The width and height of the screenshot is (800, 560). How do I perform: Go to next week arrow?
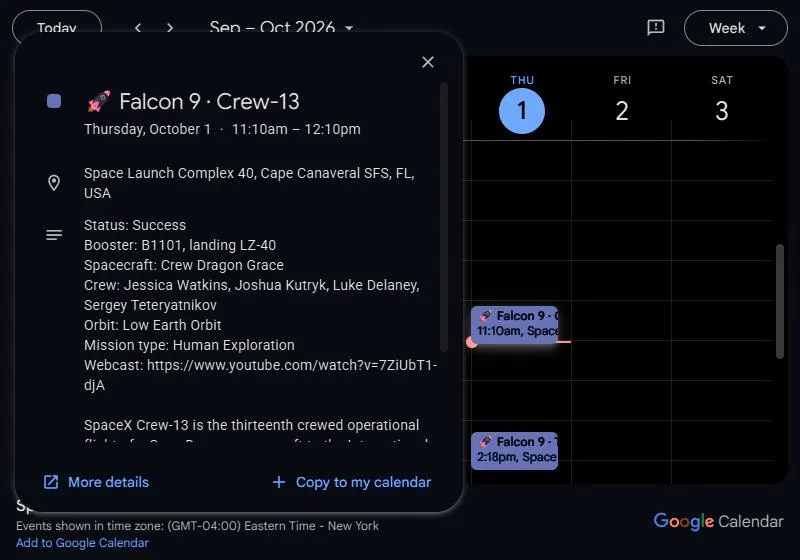[x=170, y=28]
